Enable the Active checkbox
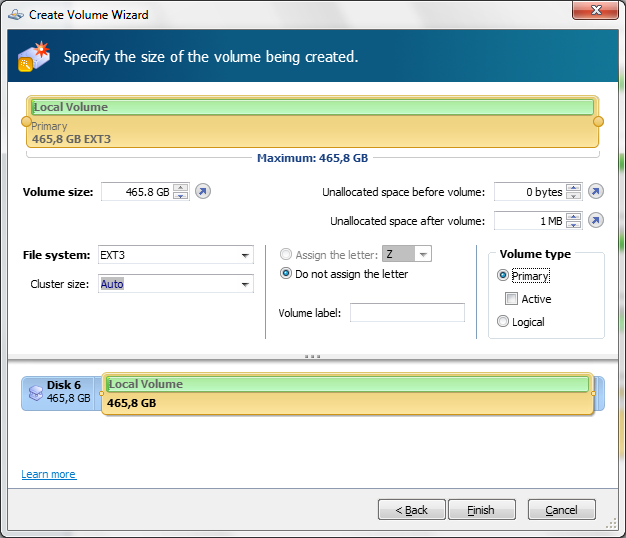 click(x=512, y=299)
